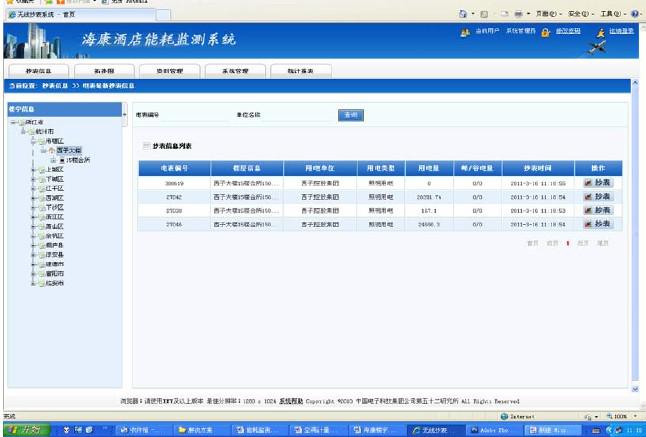Click the 注销退出 logout icon at top right
Screen dimensions: 646x437
tap(601, 33)
